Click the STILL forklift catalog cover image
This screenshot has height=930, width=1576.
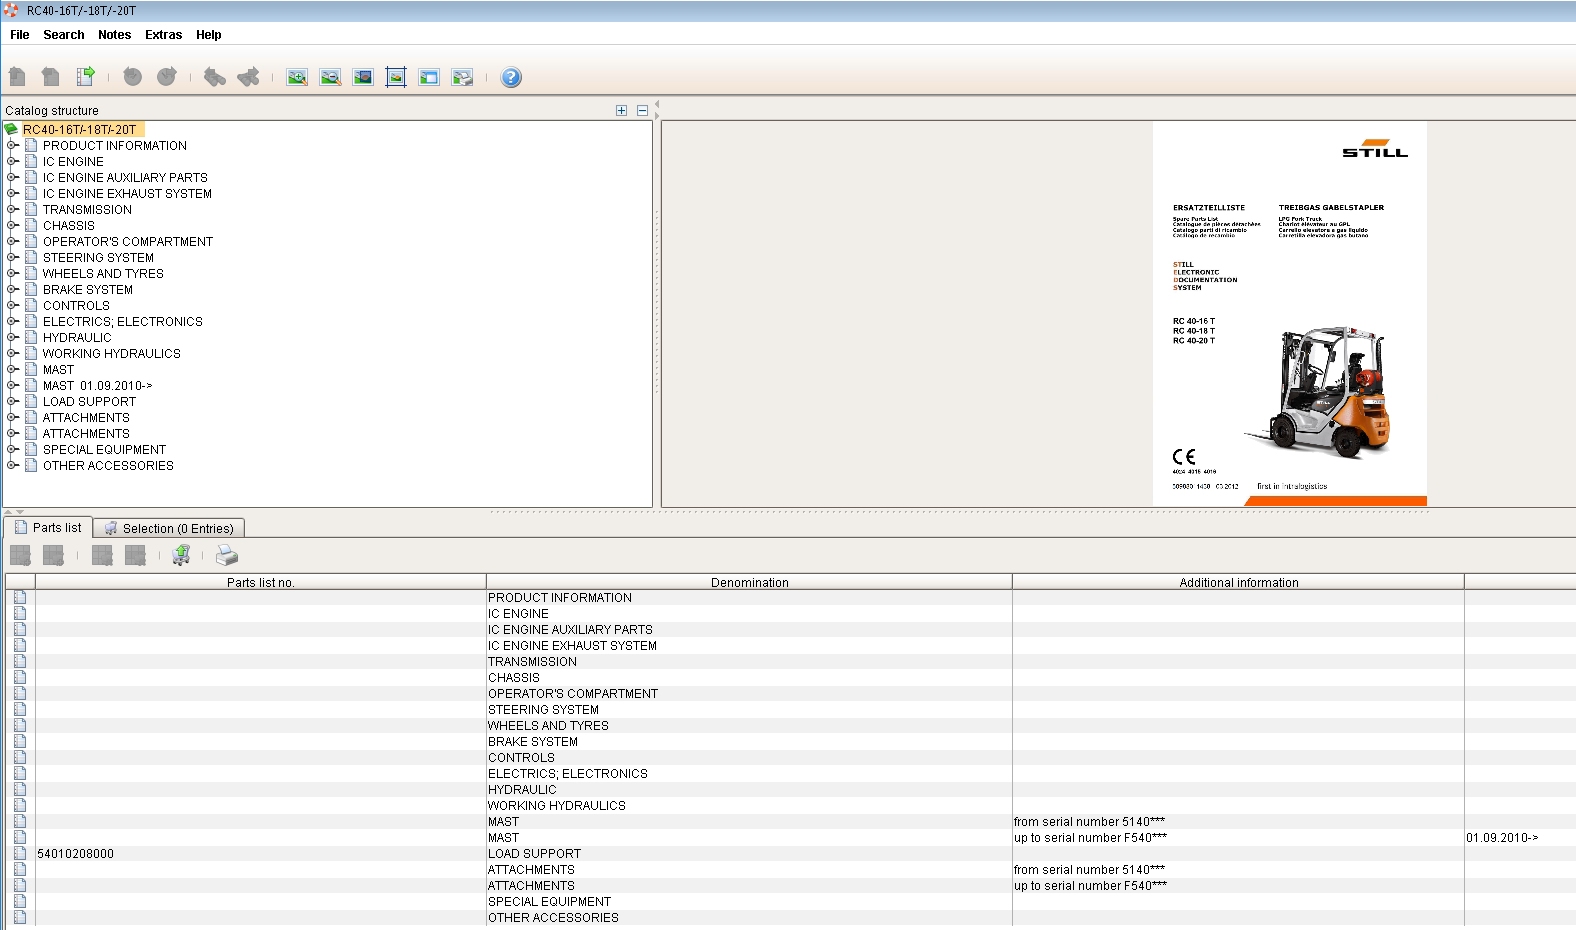[x=1290, y=314]
